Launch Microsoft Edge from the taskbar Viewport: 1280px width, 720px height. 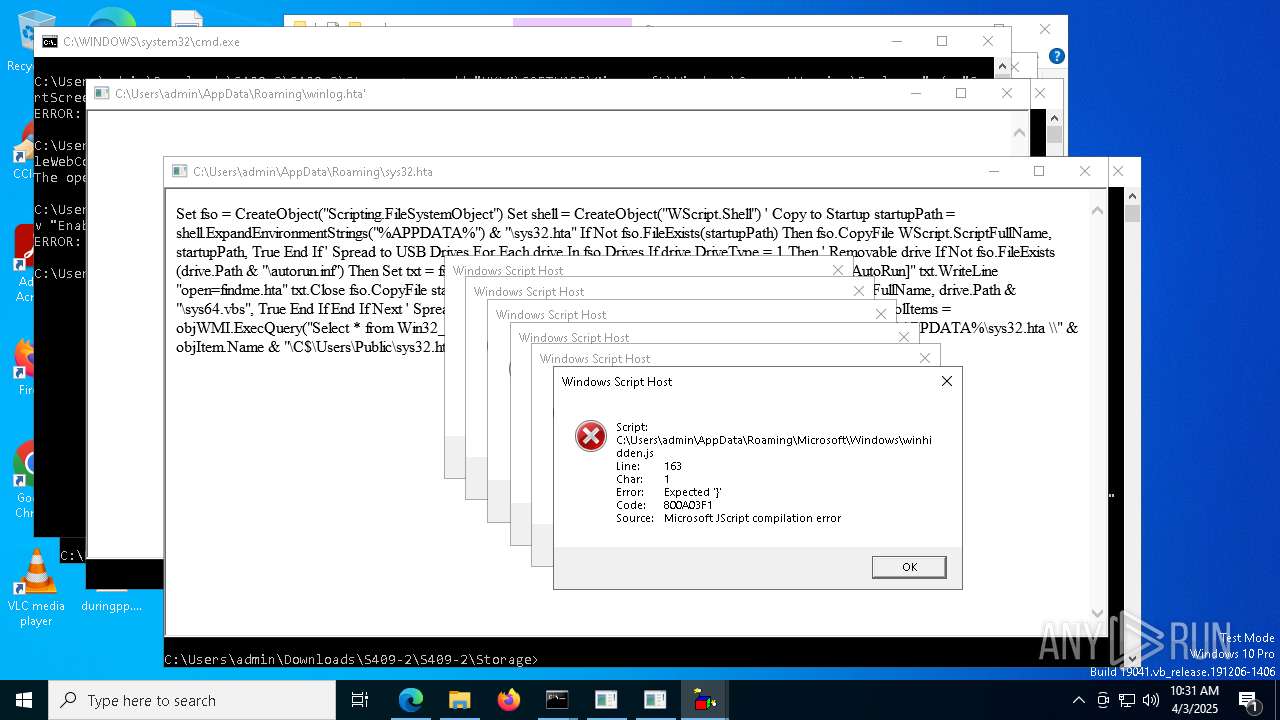(411, 700)
